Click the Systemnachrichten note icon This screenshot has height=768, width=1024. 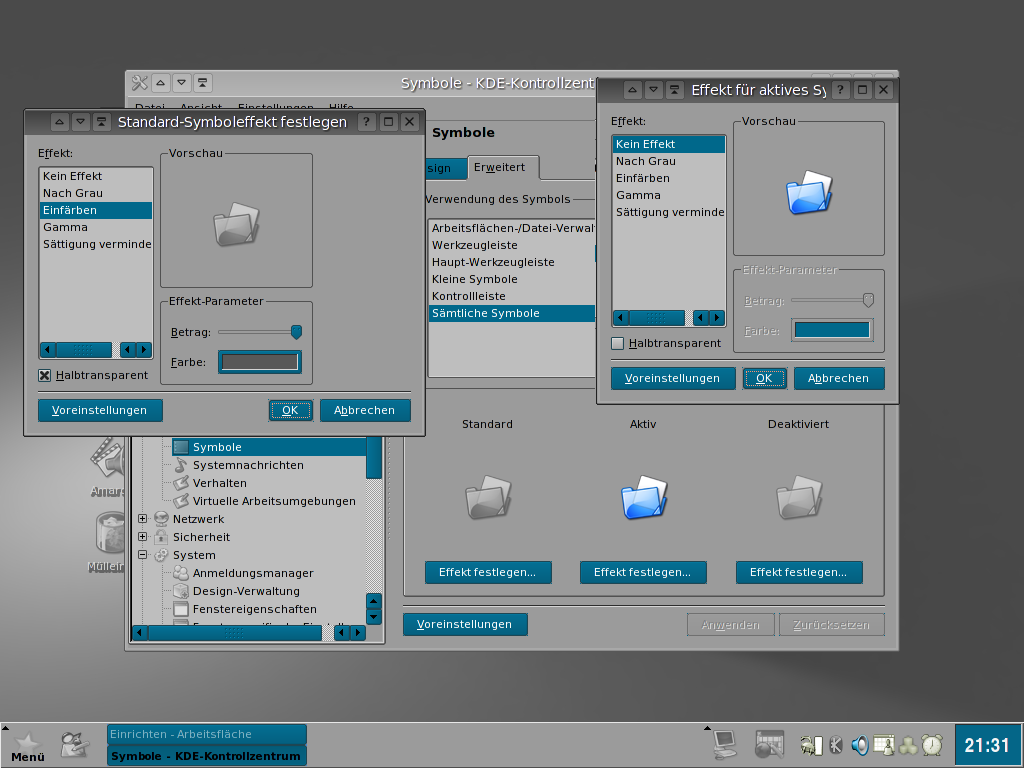pyautogui.click(x=181, y=465)
